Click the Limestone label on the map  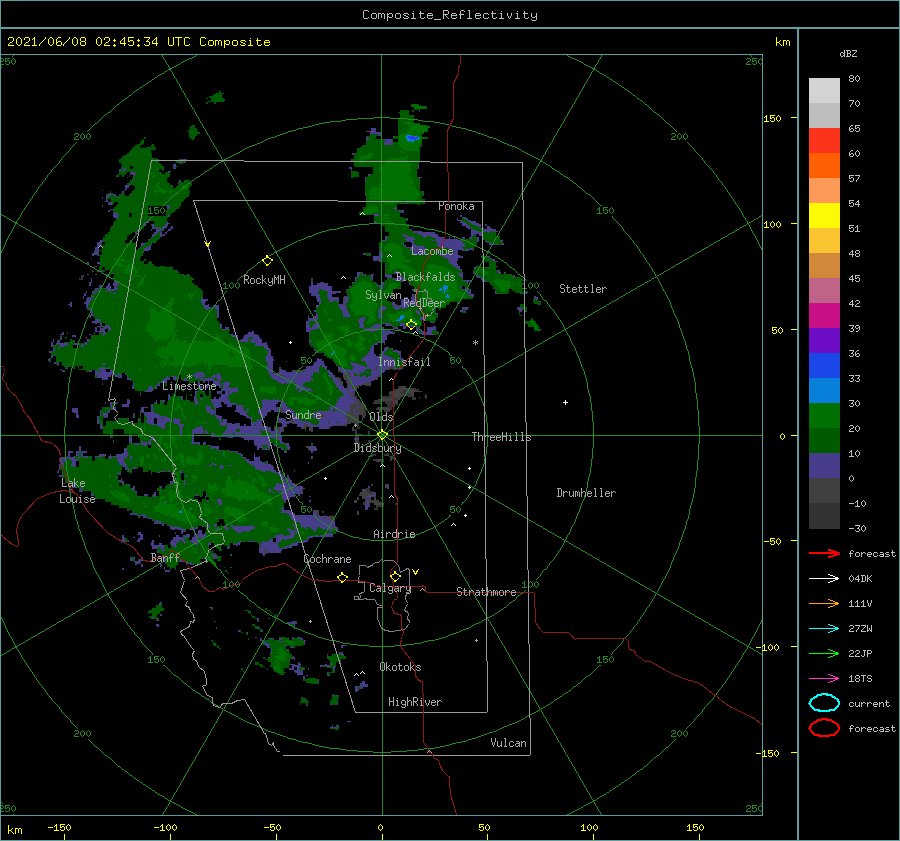point(189,386)
